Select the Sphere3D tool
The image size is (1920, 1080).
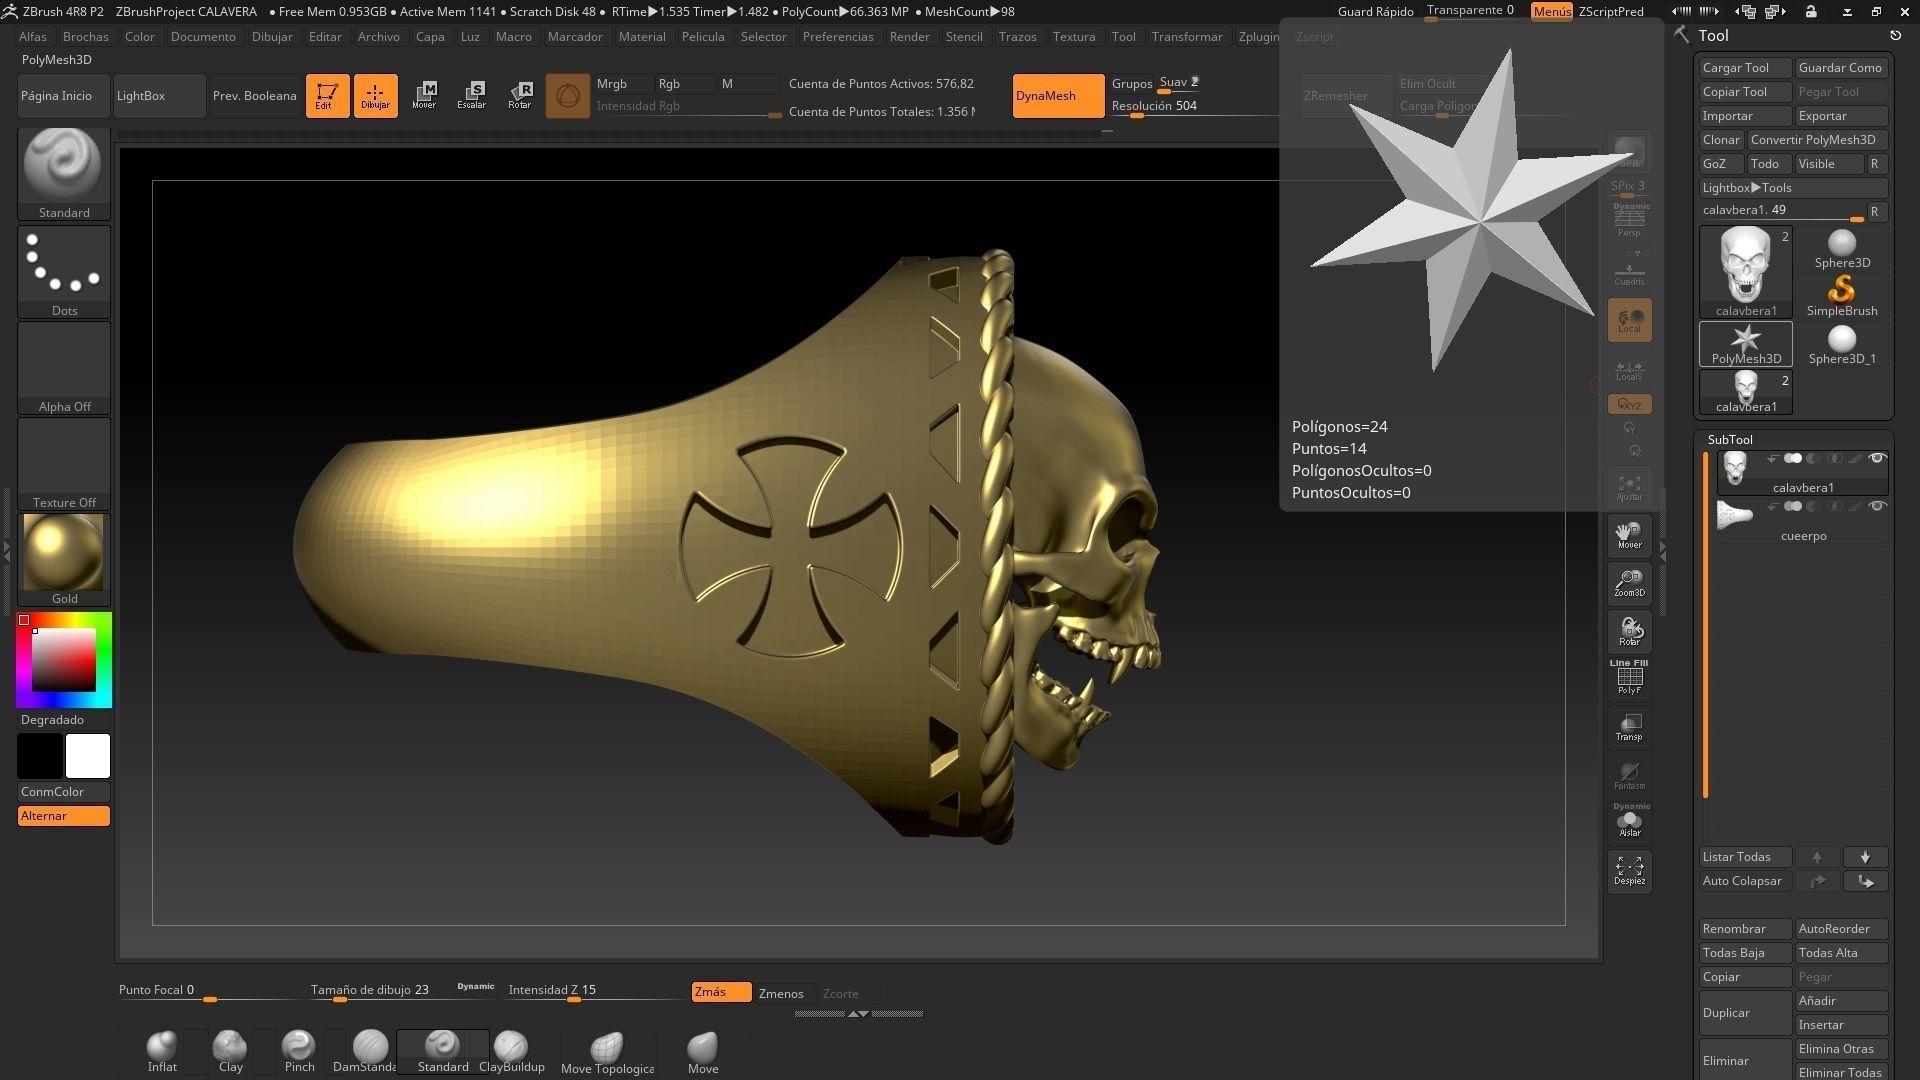click(1842, 249)
